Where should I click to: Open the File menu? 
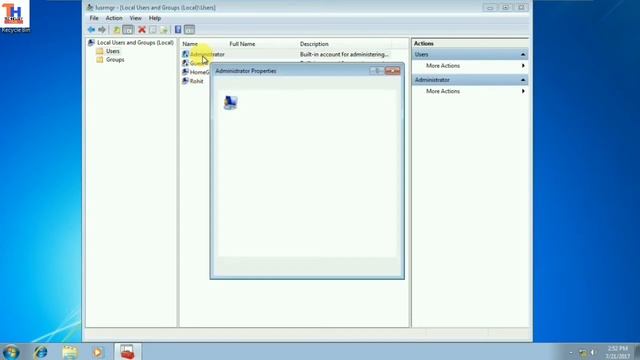(94, 18)
